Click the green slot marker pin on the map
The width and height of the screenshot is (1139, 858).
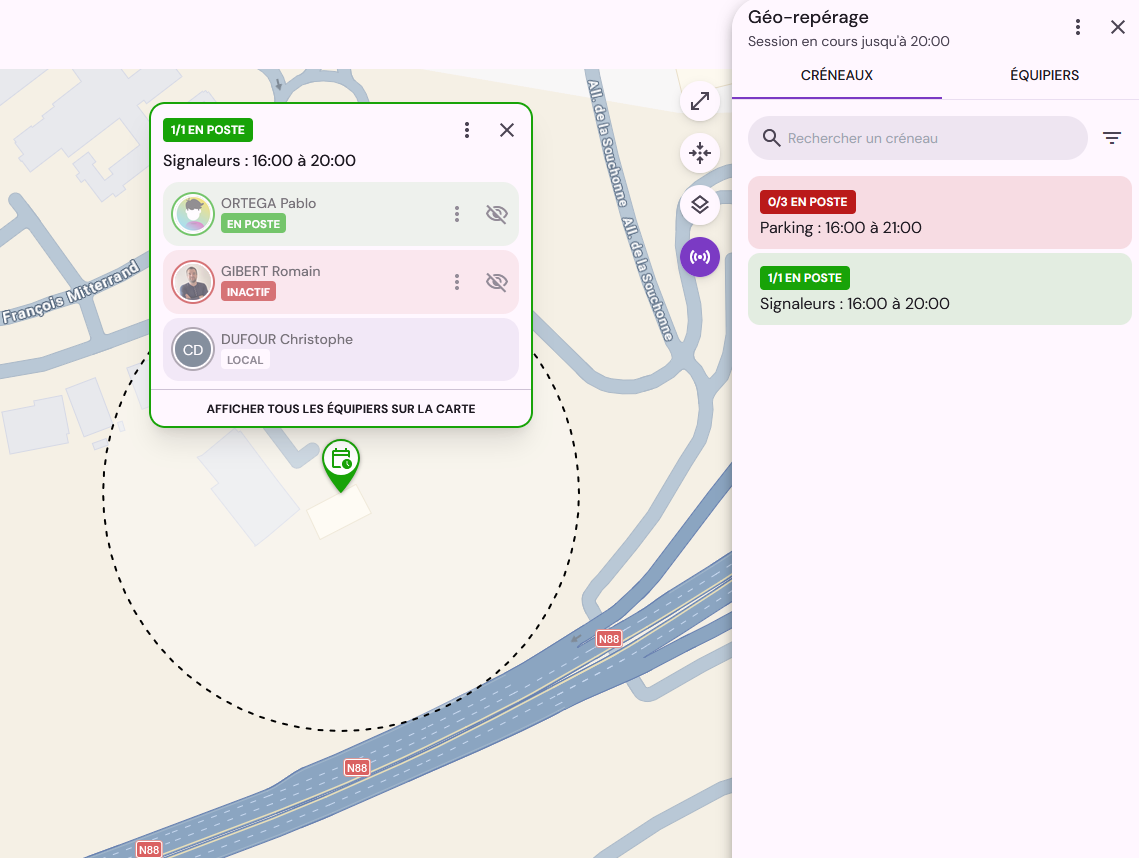pyautogui.click(x=341, y=465)
